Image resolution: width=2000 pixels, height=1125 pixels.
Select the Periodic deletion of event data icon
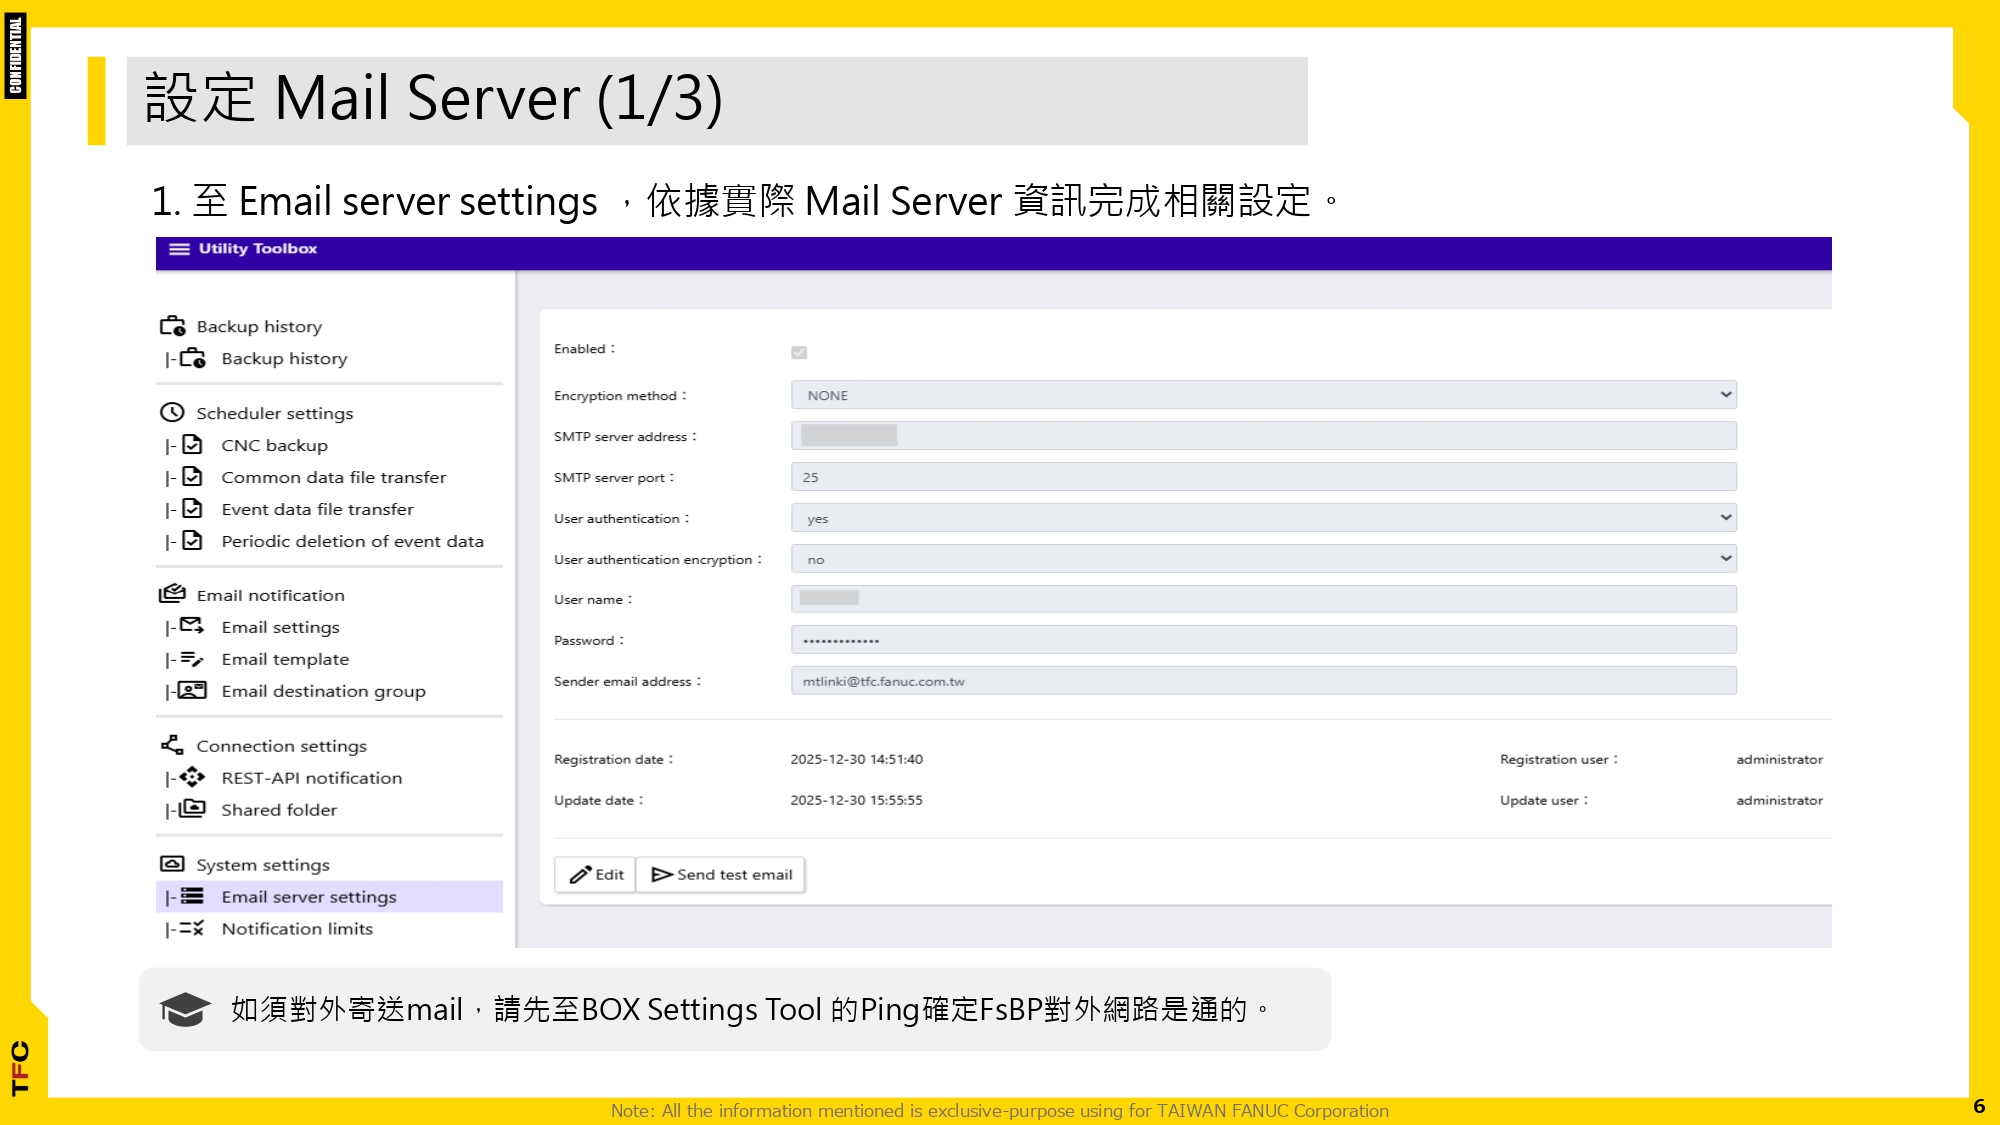coord(191,540)
